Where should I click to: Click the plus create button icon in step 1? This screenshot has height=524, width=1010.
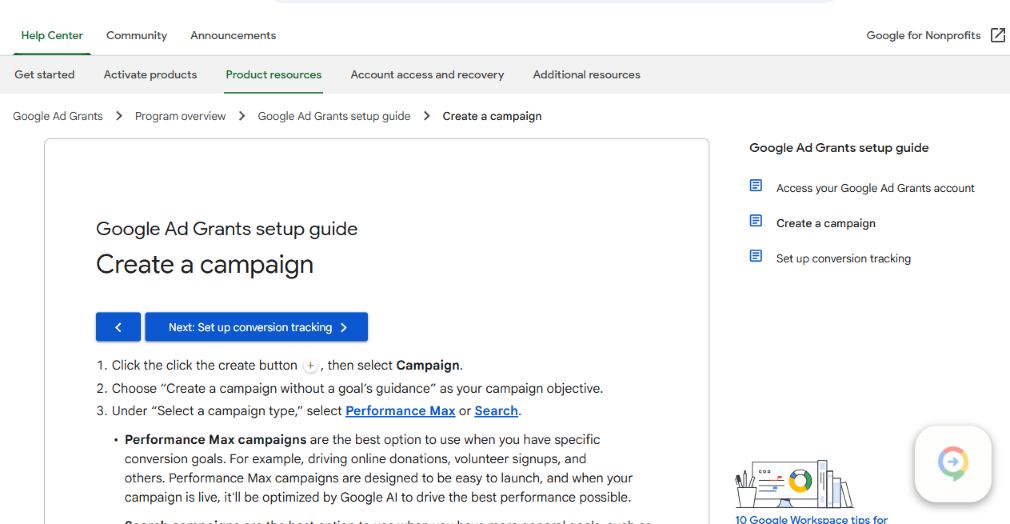(310, 365)
